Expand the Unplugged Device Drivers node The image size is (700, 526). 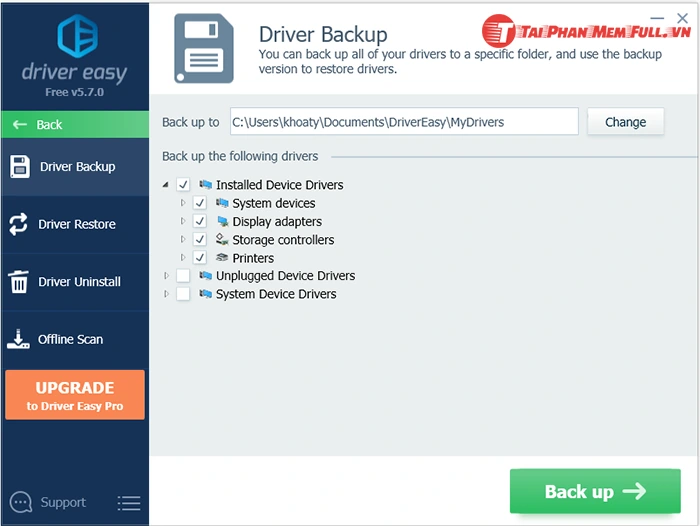pyautogui.click(x=166, y=276)
